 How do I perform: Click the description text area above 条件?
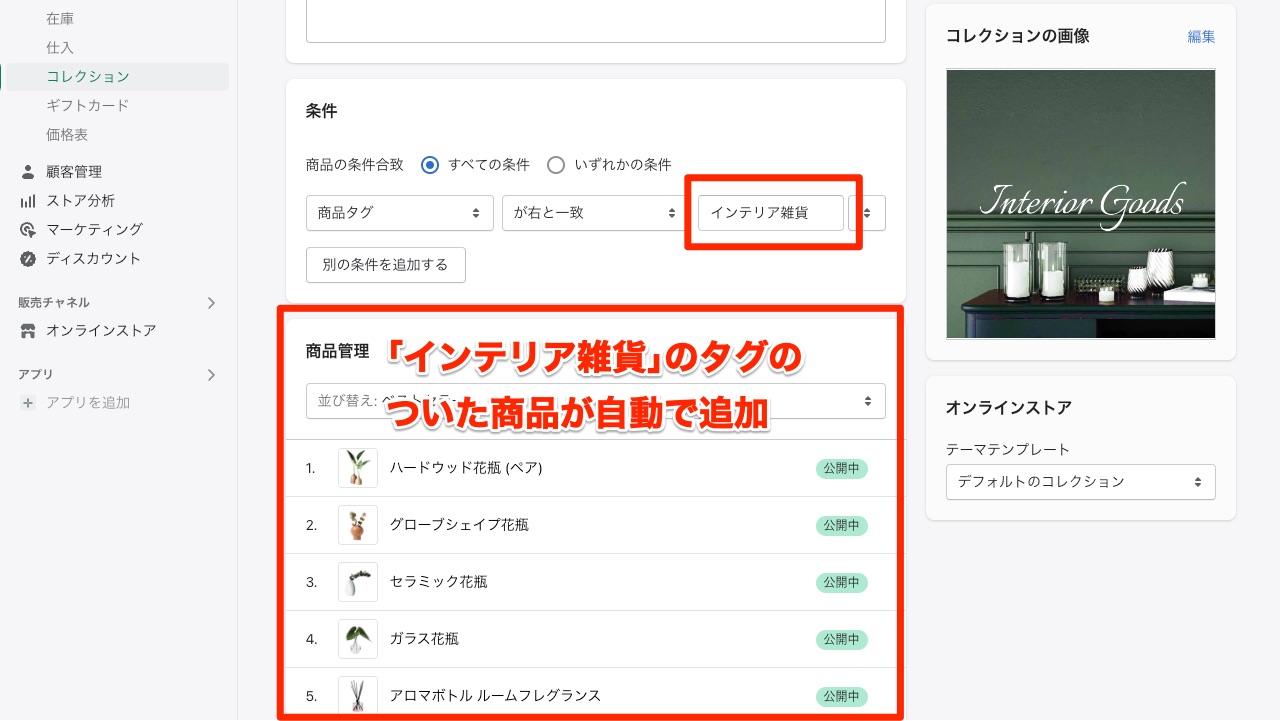tap(596, 21)
